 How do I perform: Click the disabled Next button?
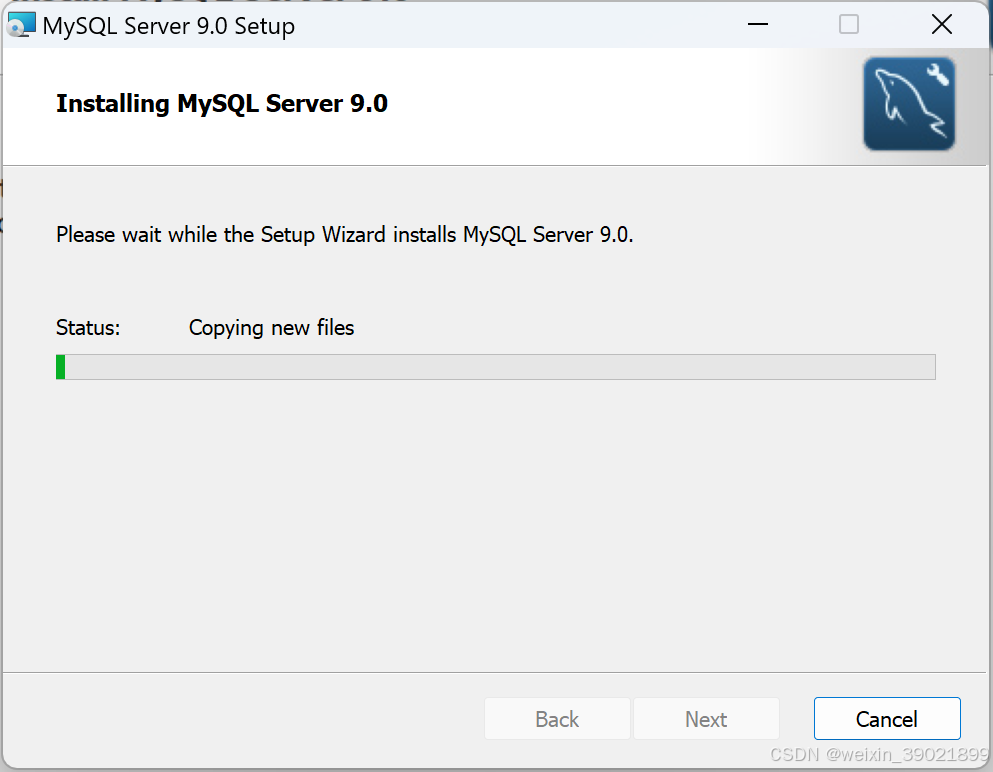[706, 718]
